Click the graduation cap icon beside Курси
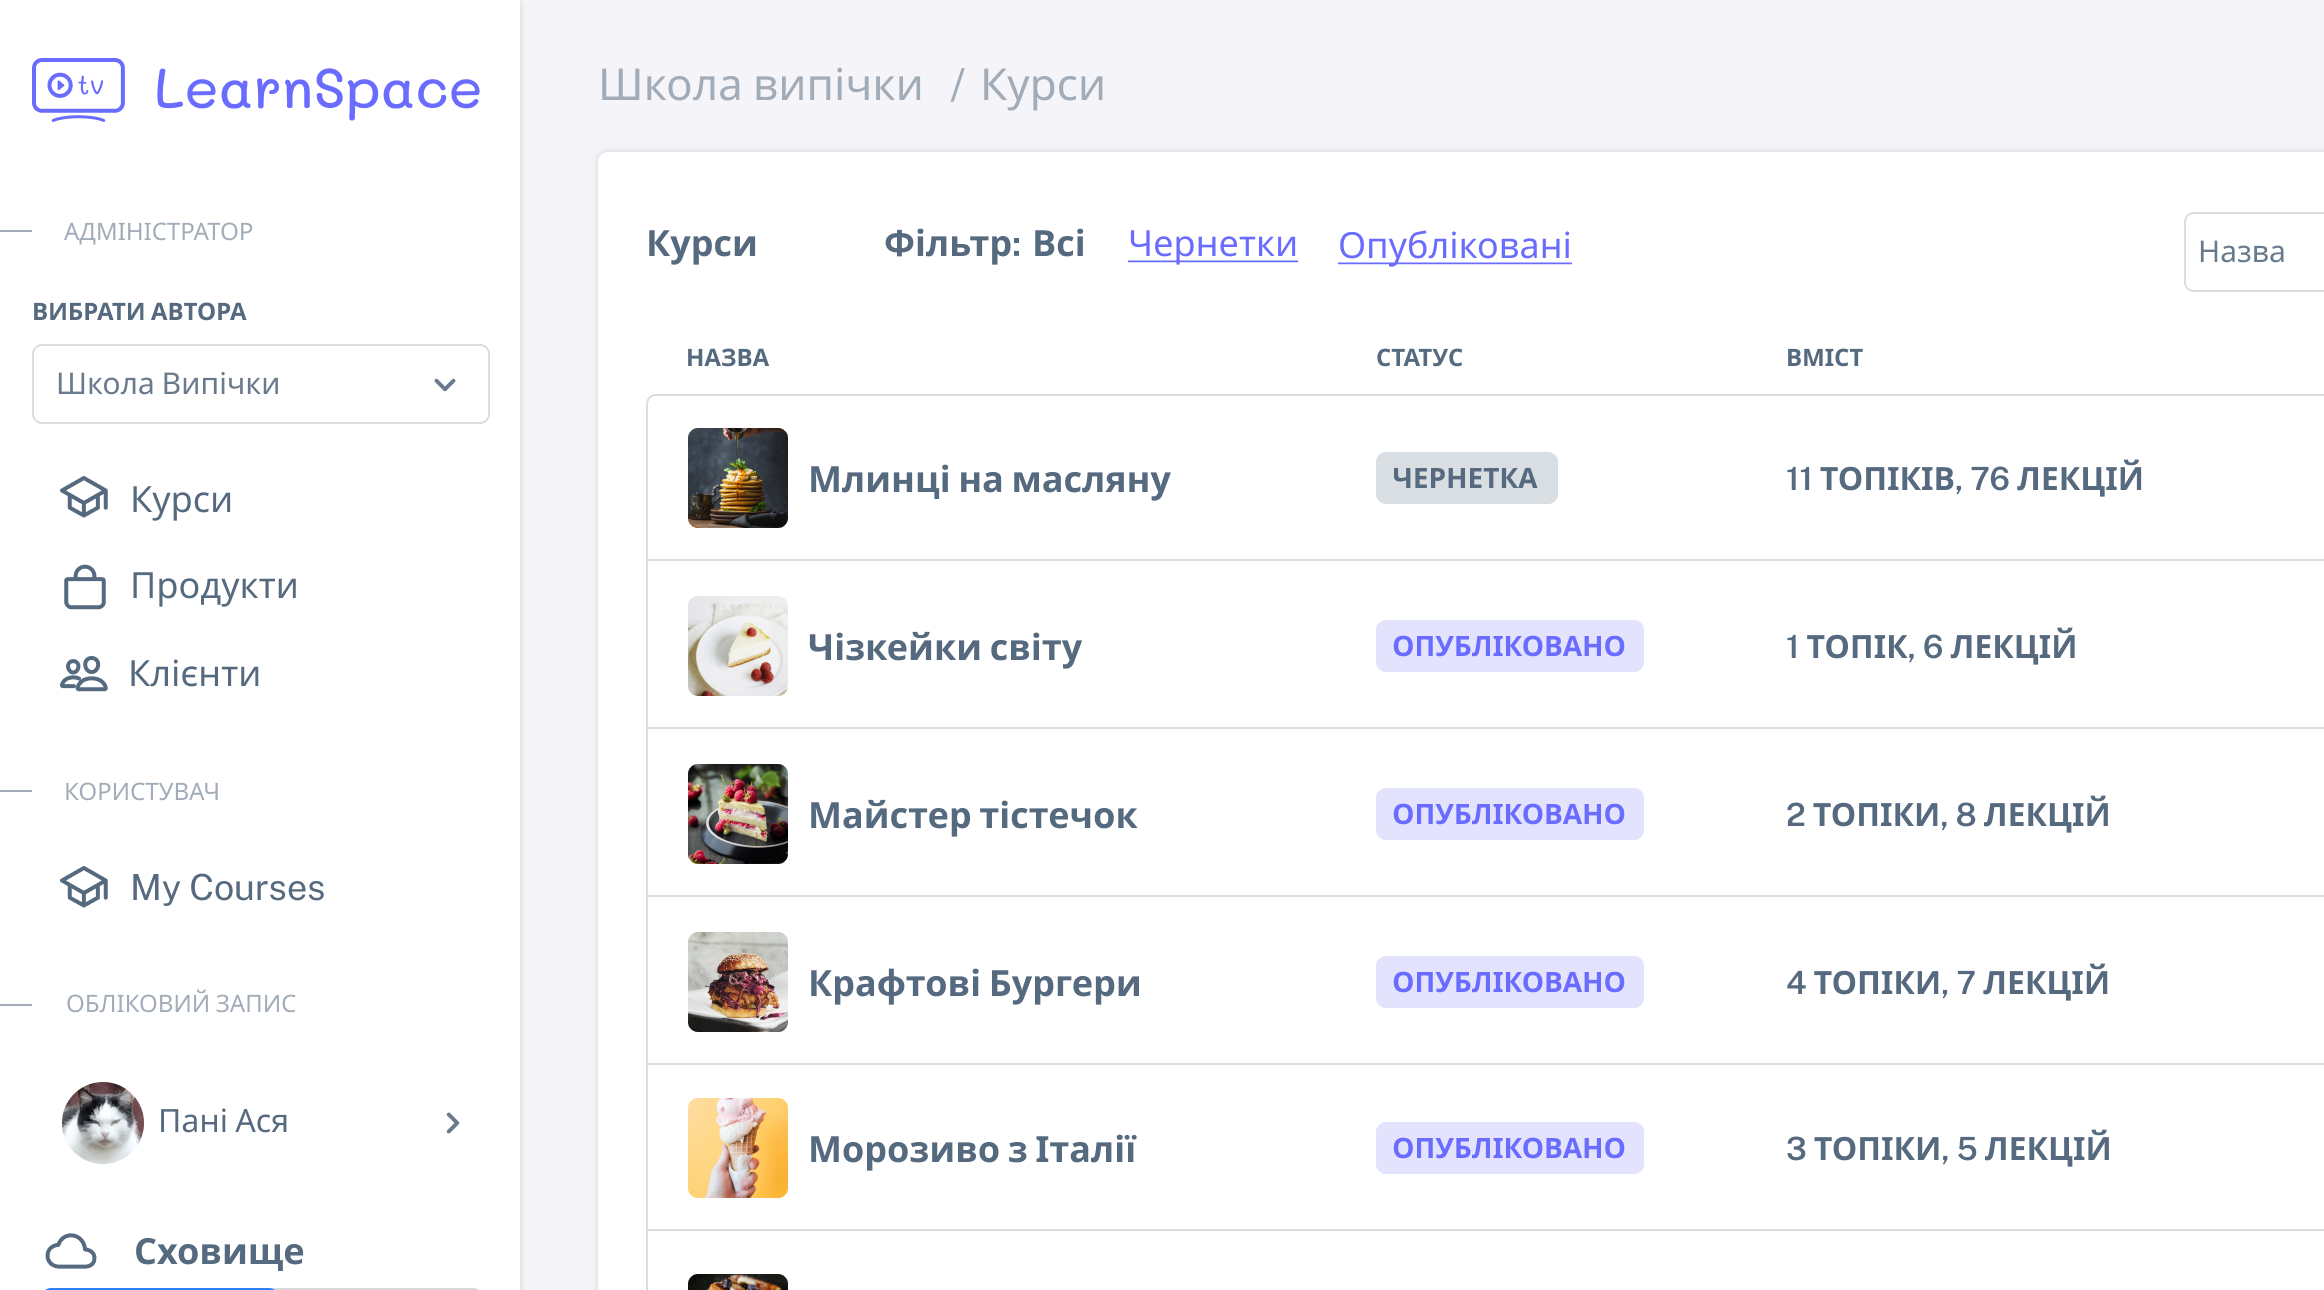 pyautogui.click(x=84, y=497)
